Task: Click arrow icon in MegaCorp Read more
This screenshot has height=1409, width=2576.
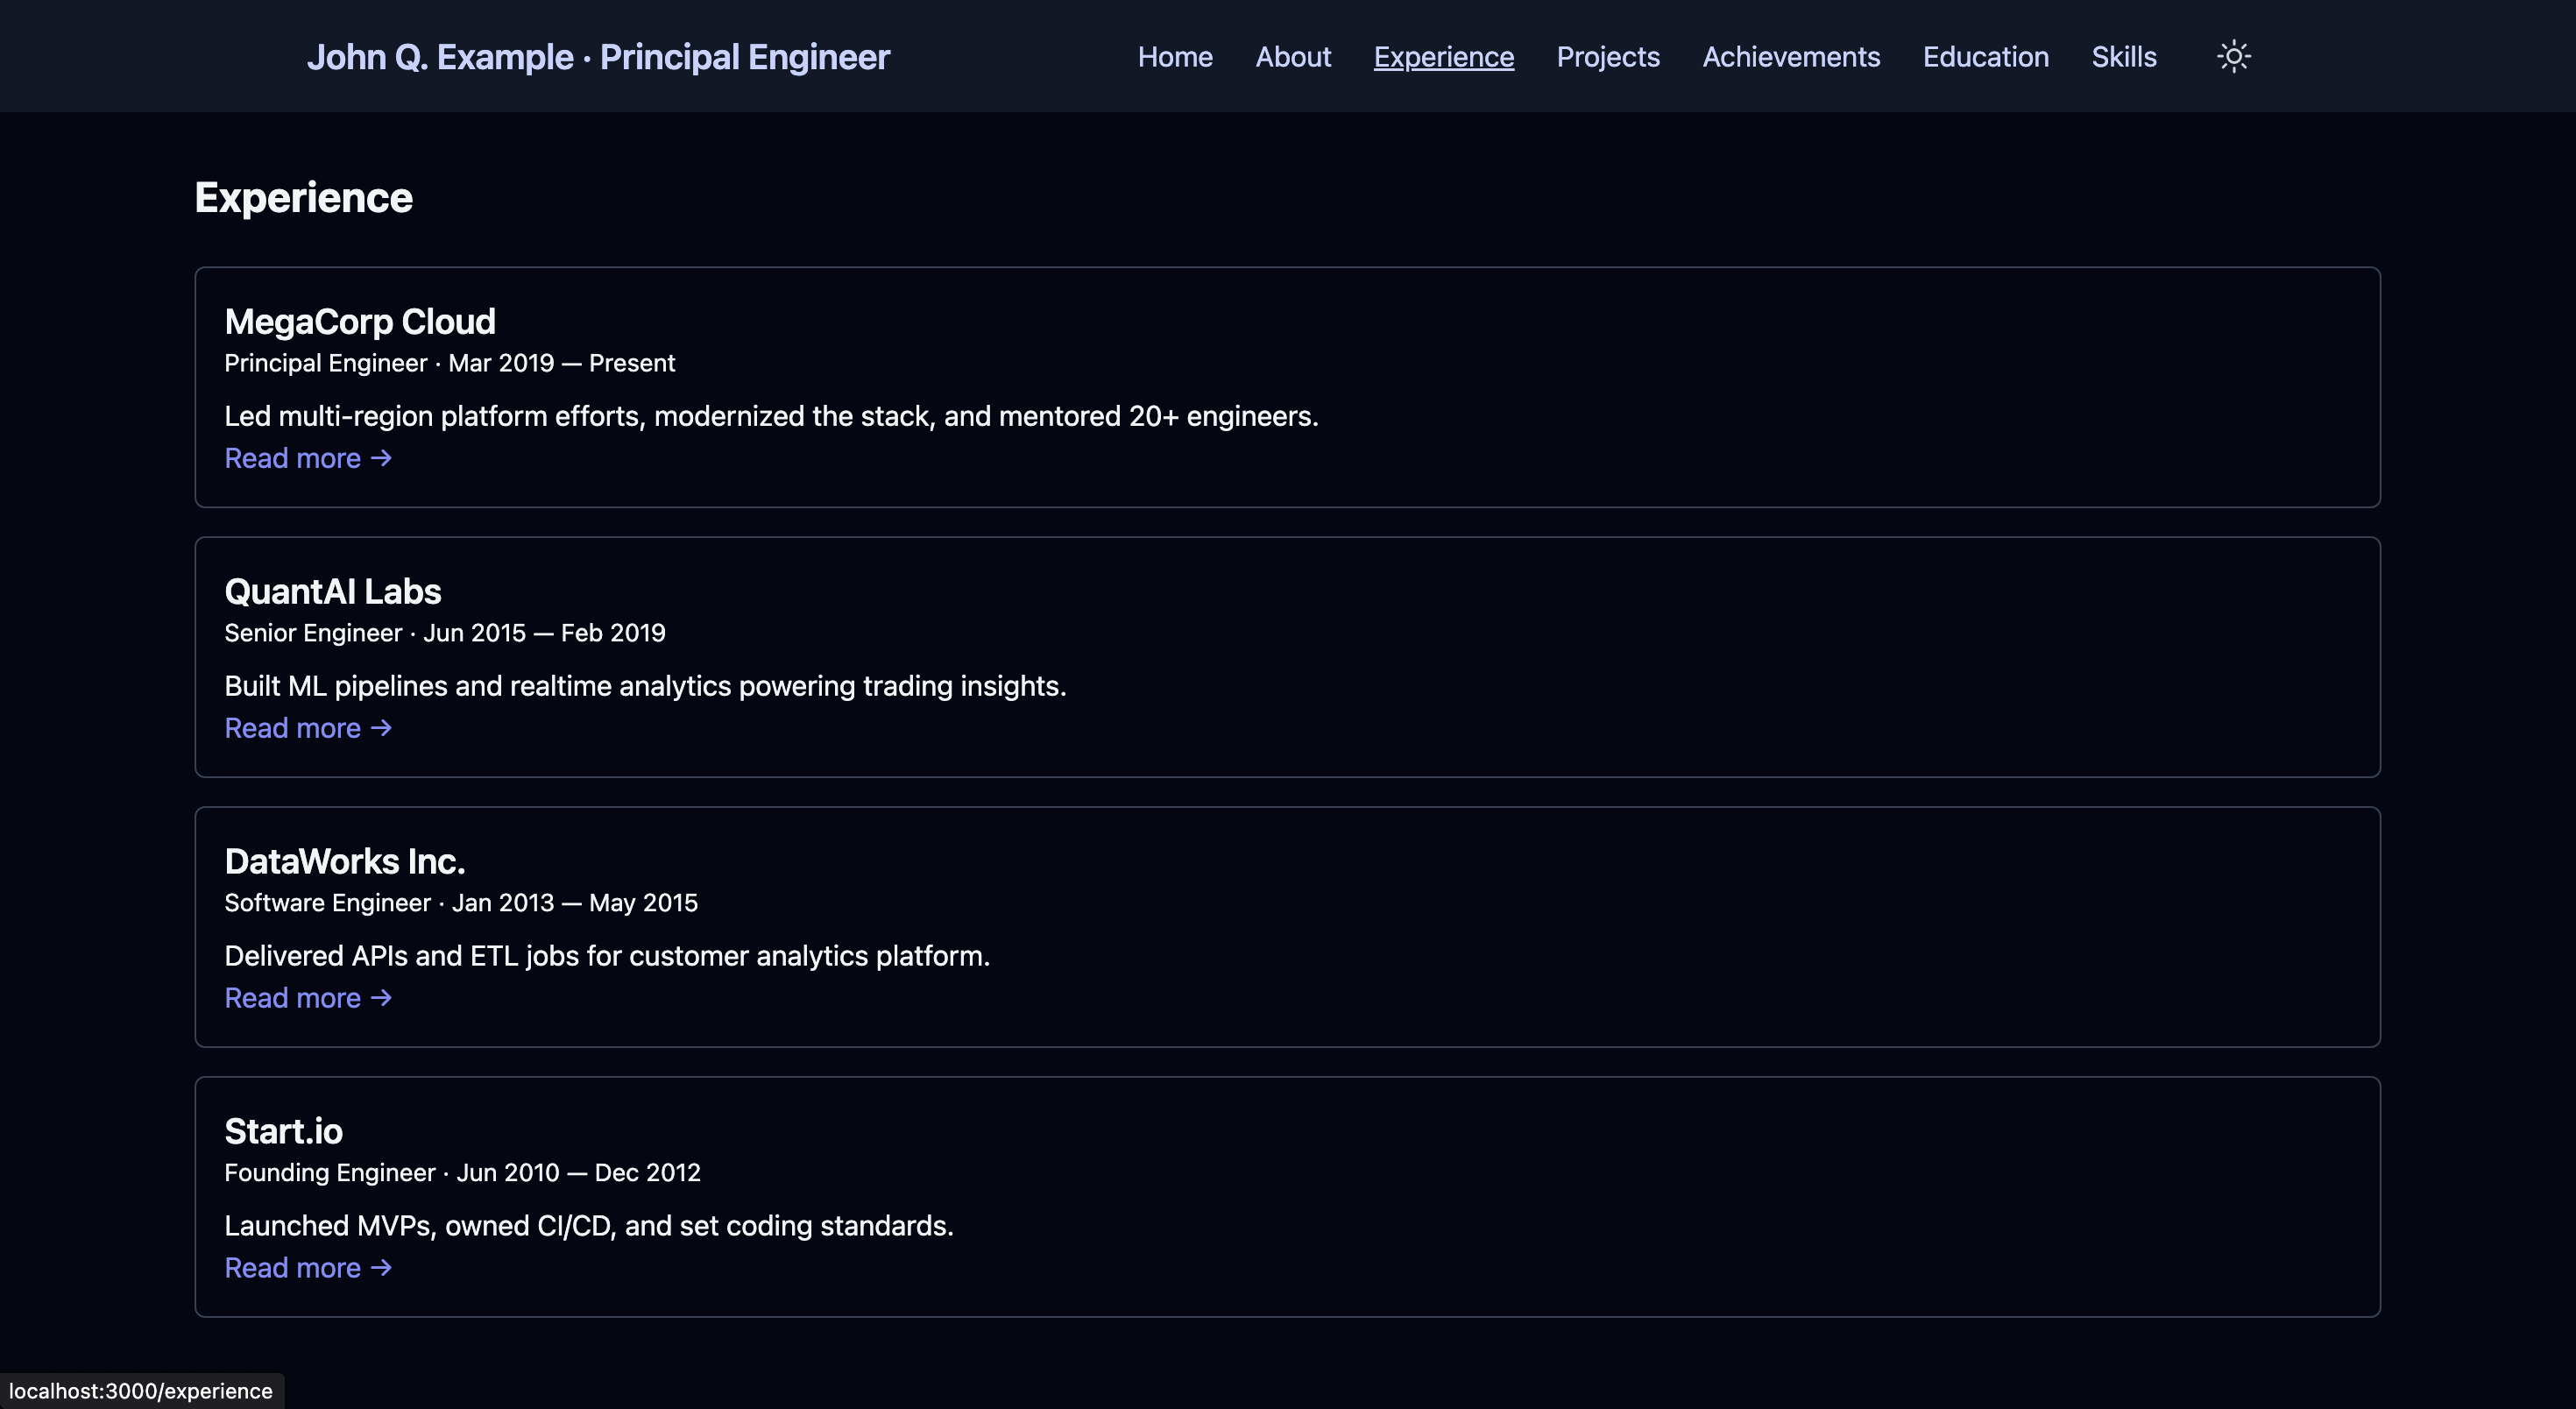Action: [381, 458]
